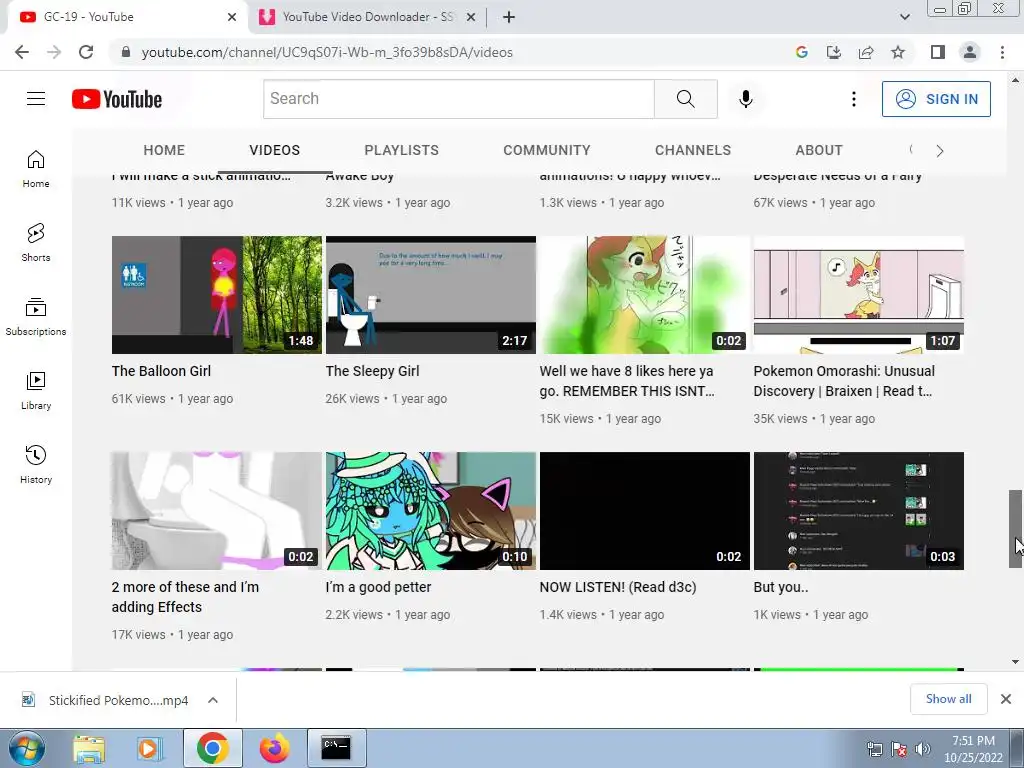Open the media player taskbar icon

point(149,748)
